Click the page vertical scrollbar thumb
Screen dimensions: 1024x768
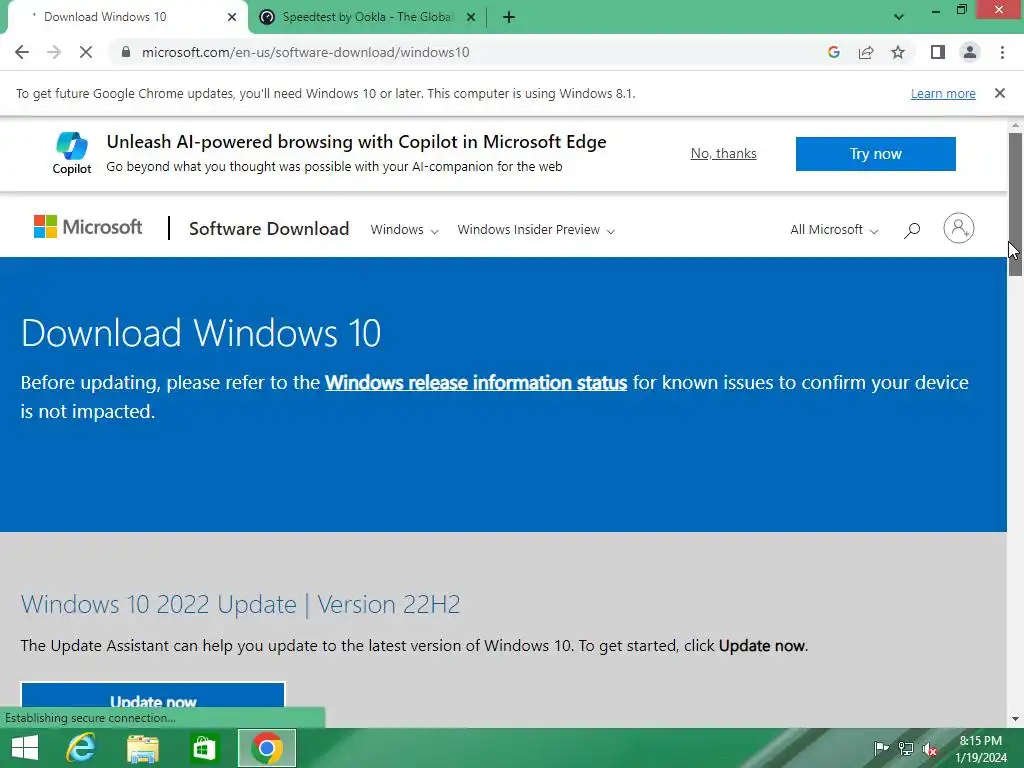[1015, 204]
